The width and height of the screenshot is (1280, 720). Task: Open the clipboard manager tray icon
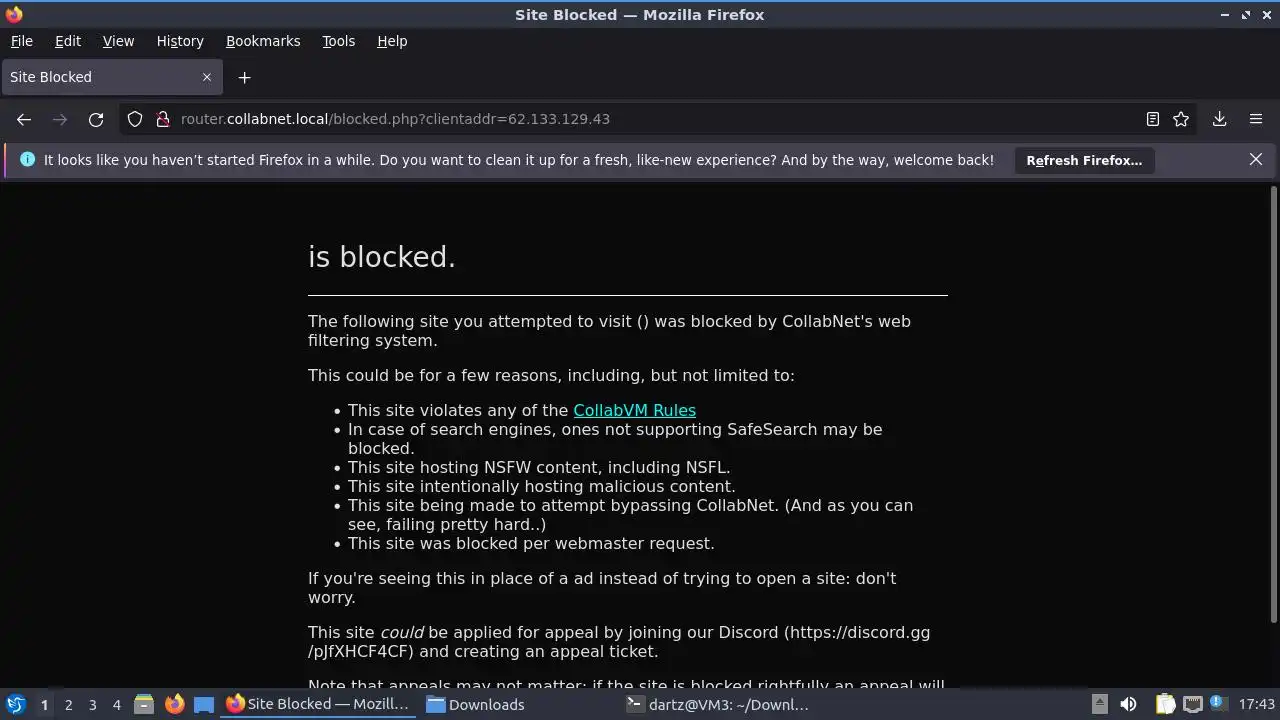pyautogui.click(x=1165, y=704)
